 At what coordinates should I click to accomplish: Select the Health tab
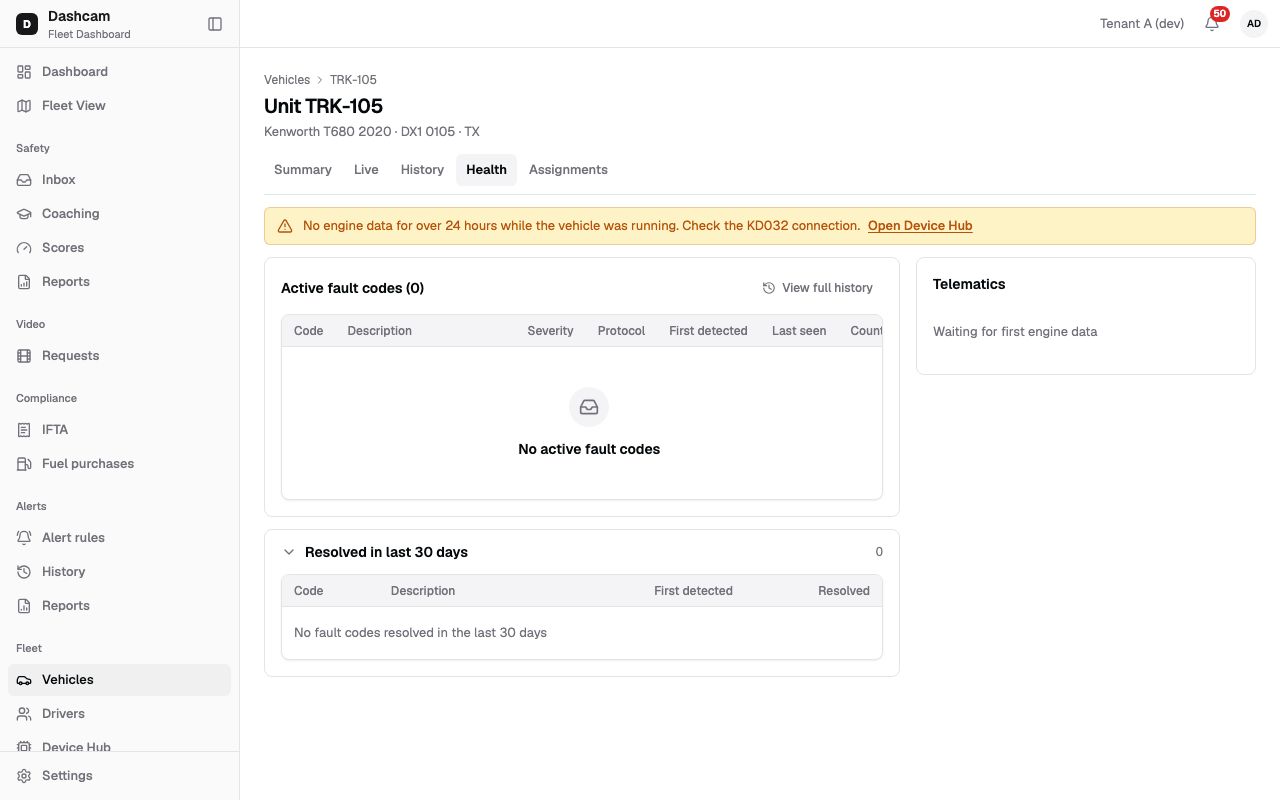[x=486, y=170]
